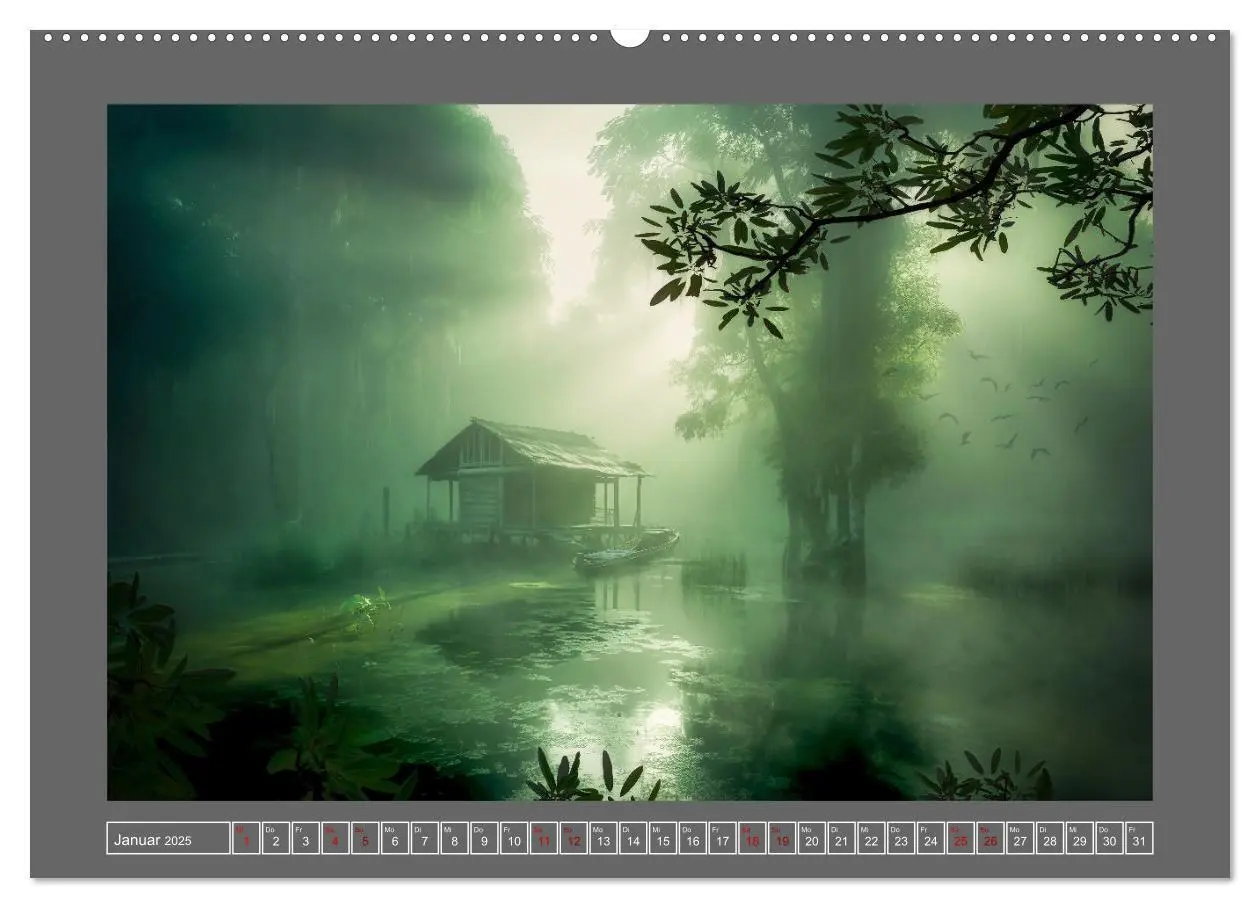Select red Saturday day 18 cell

click(x=752, y=839)
